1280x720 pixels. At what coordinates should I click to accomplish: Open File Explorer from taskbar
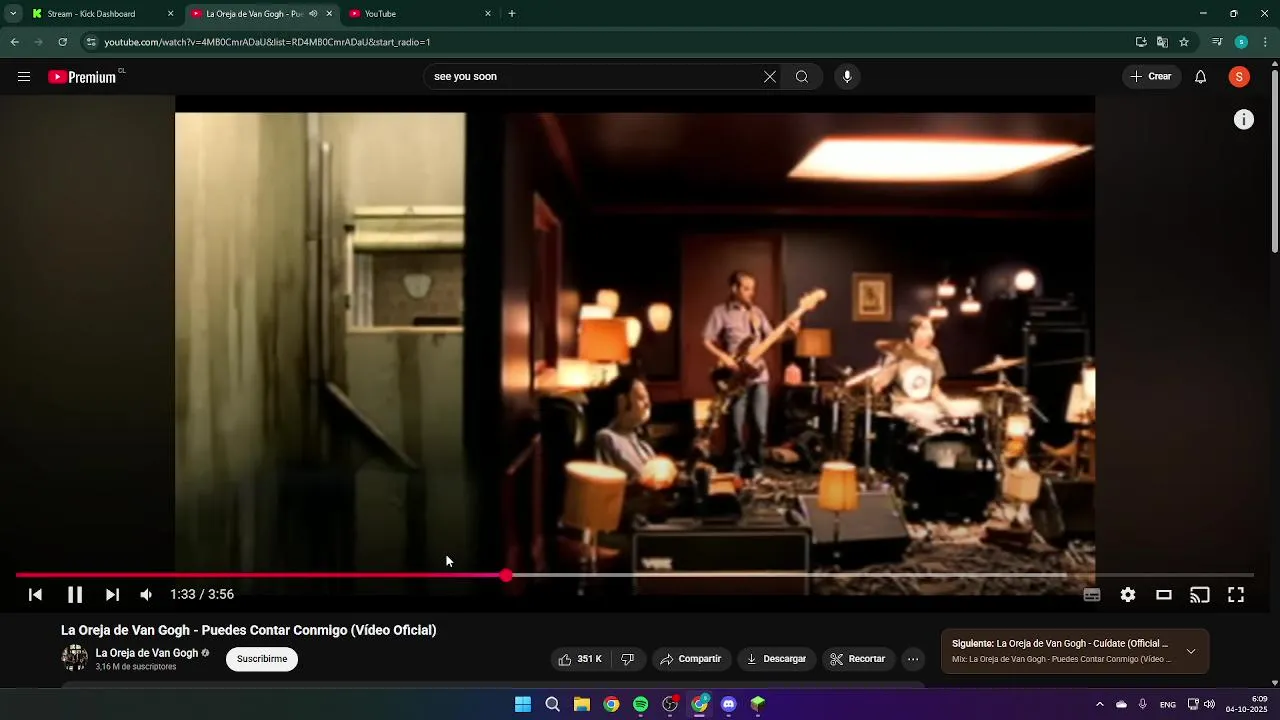click(582, 704)
